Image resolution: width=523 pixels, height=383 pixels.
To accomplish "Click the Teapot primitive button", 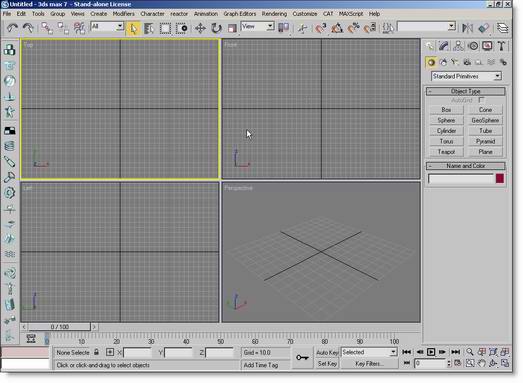I will [x=446, y=152].
